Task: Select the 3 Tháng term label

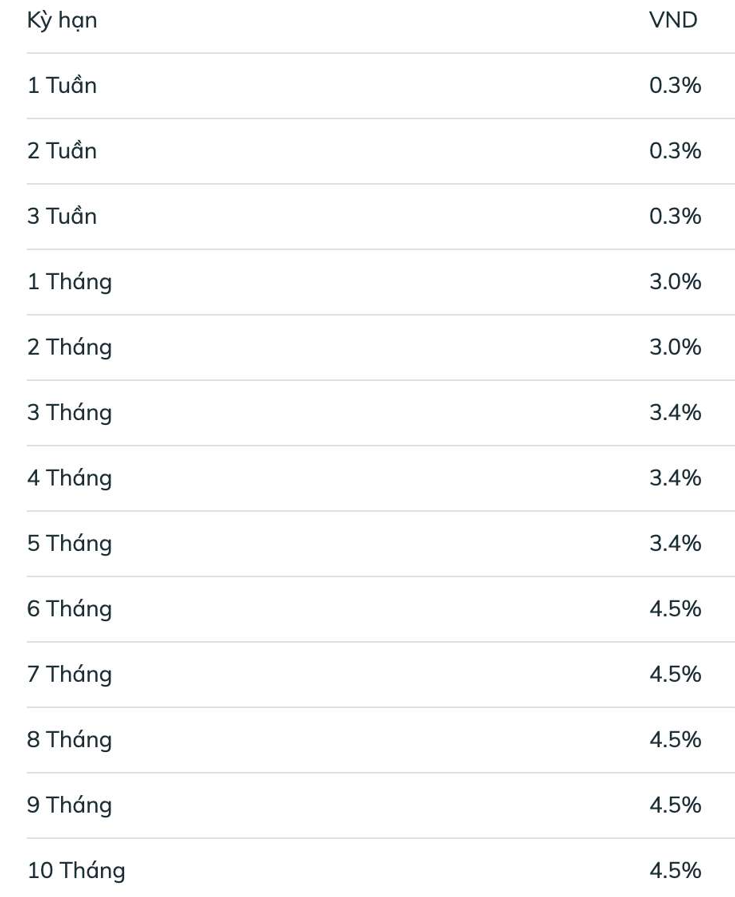Action: [x=69, y=413]
